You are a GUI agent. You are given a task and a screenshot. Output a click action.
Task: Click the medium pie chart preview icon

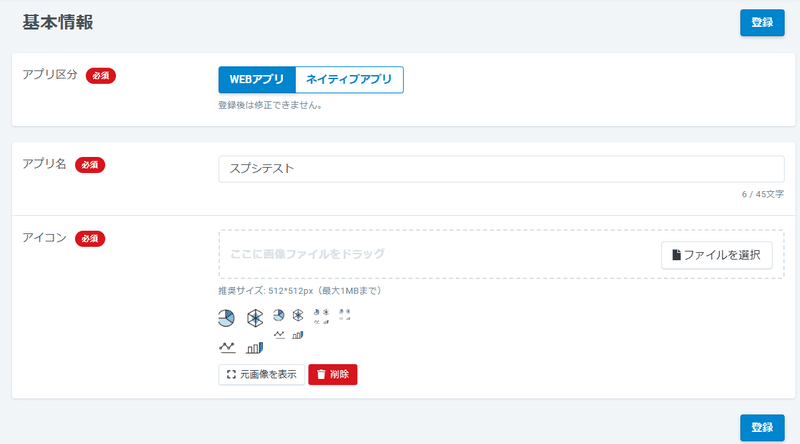tap(278, 315)
